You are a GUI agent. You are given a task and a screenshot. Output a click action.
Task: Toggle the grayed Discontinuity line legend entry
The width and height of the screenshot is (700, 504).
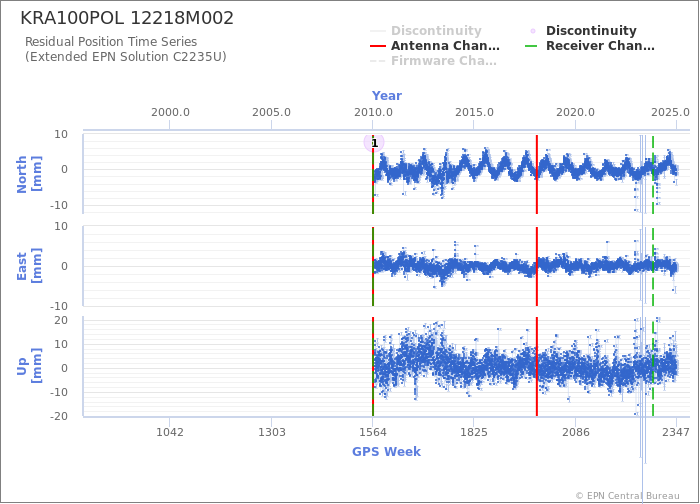click(x=426, y=31)
